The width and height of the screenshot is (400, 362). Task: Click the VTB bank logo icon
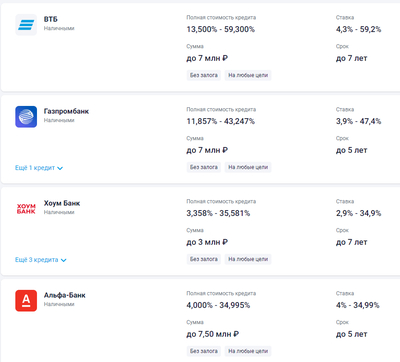(26, 25)
